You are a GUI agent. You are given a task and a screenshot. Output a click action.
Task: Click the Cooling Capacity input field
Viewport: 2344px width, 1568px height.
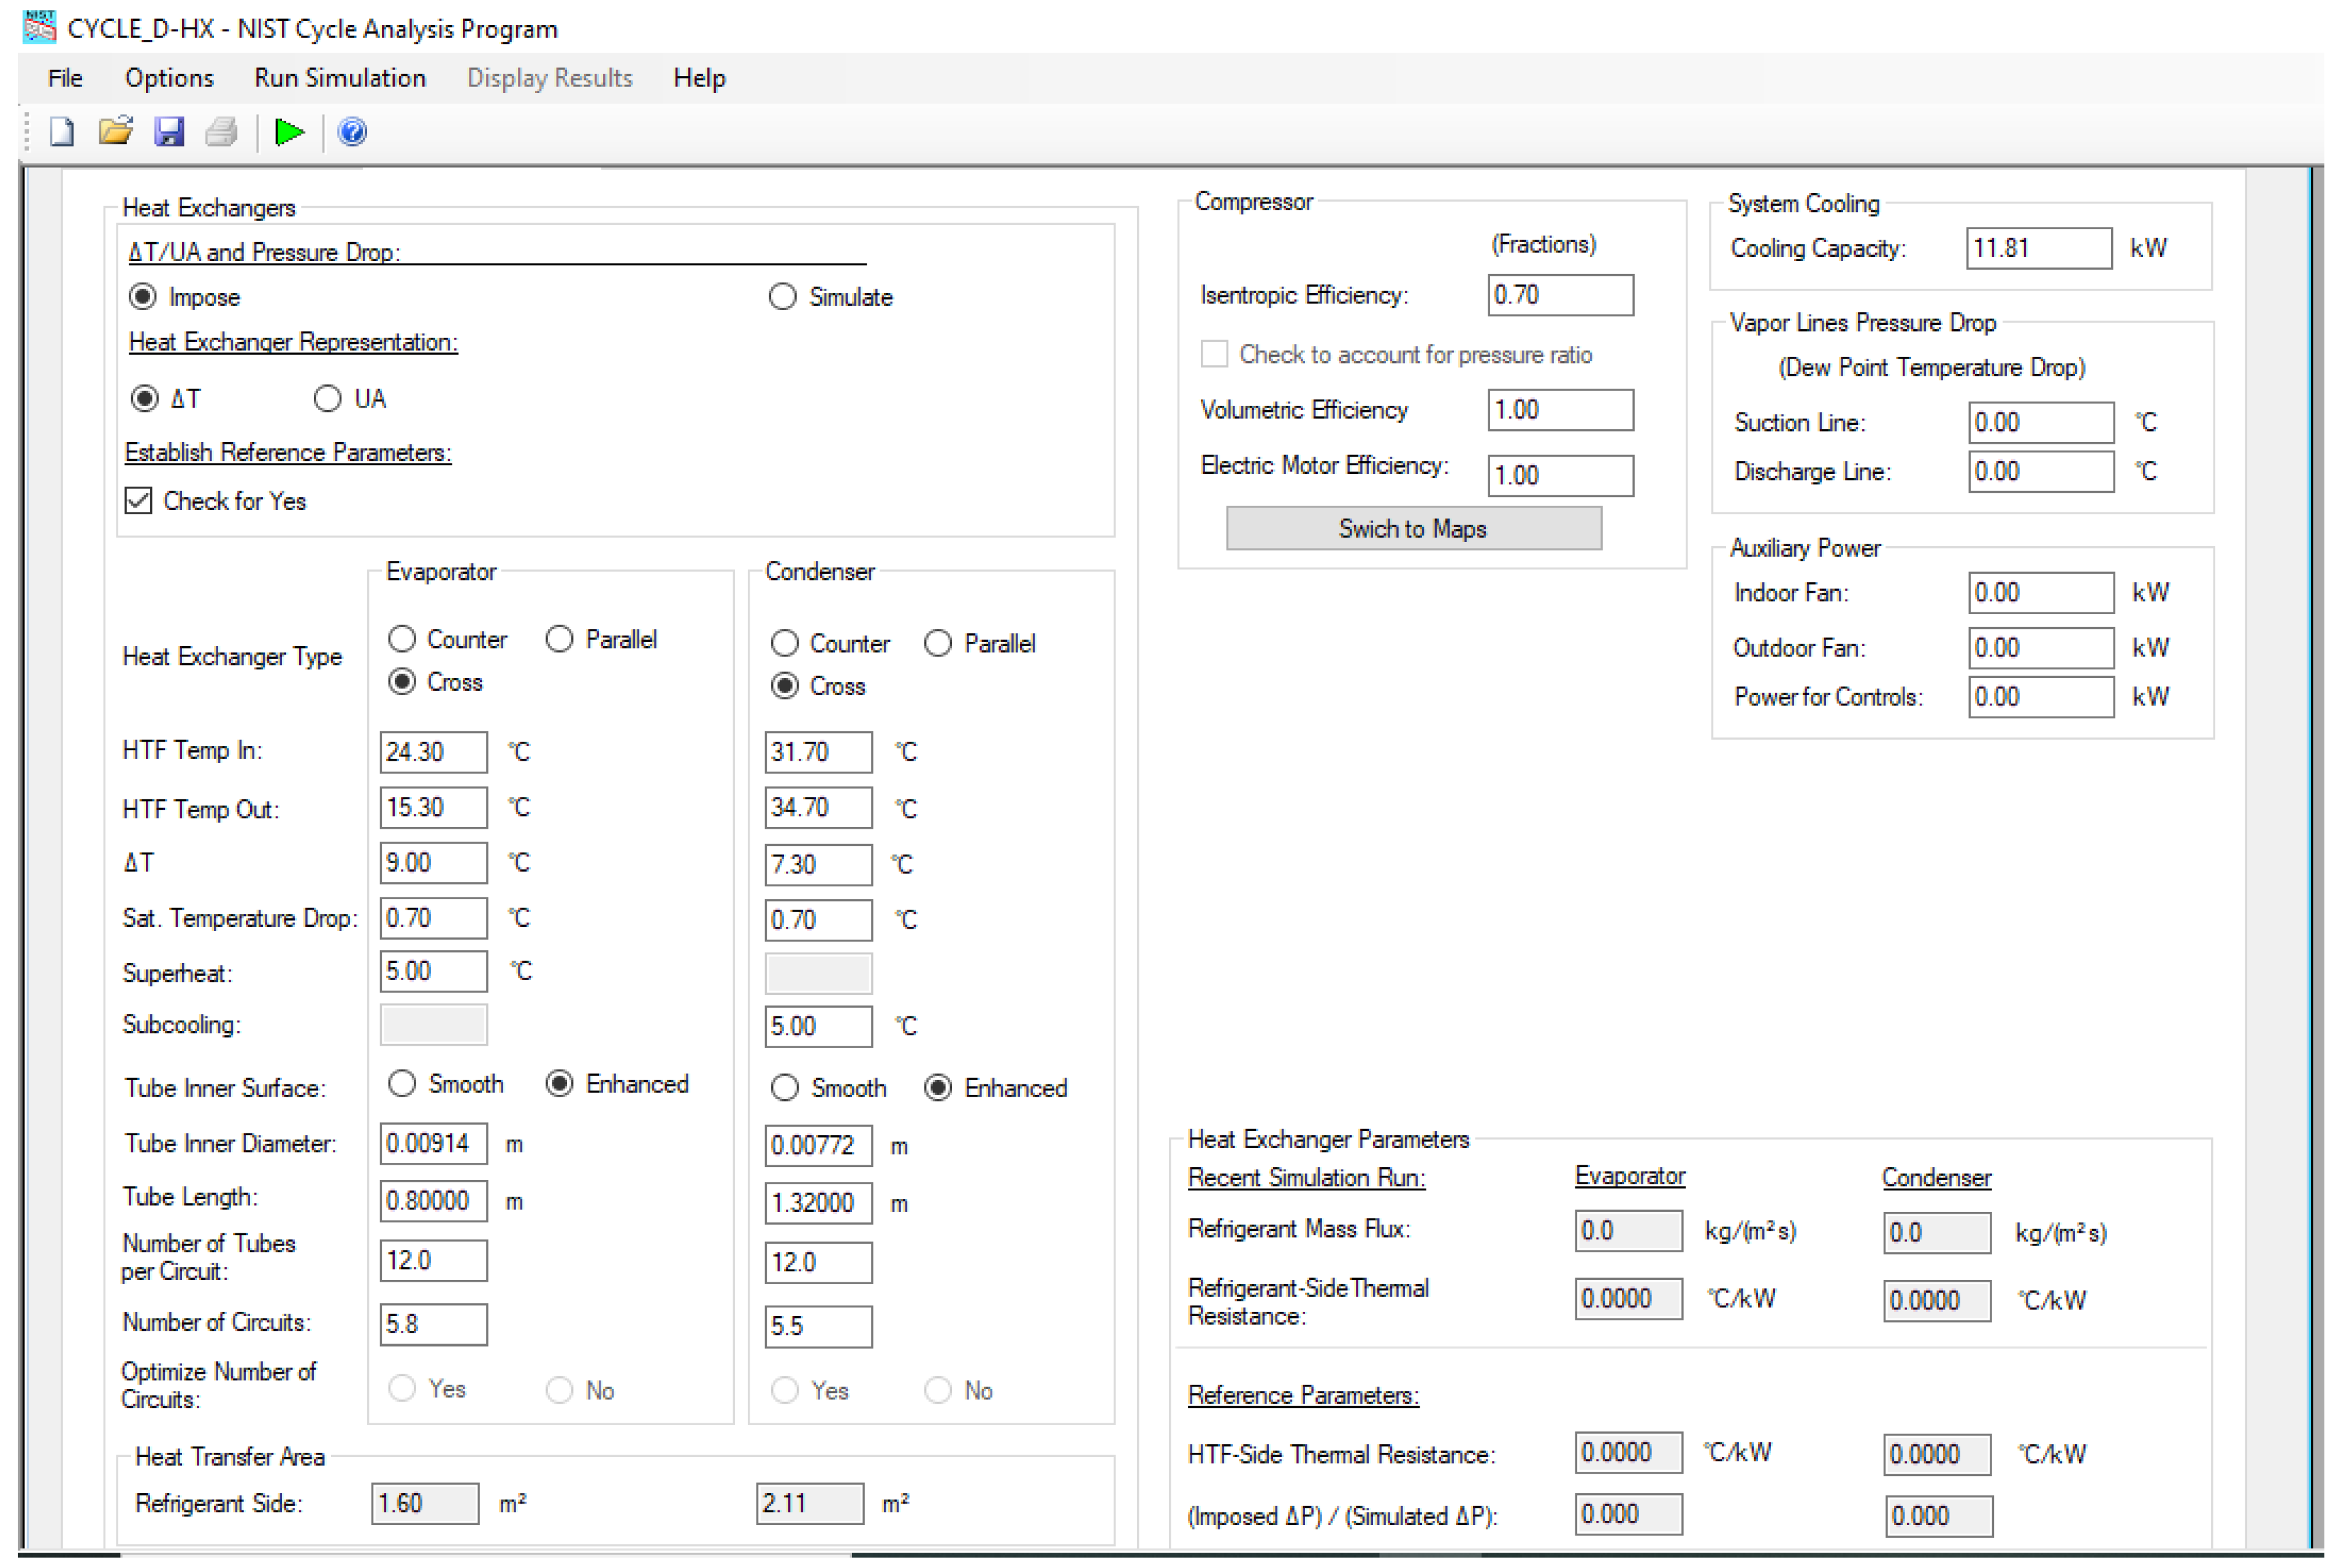point(2038,249)
